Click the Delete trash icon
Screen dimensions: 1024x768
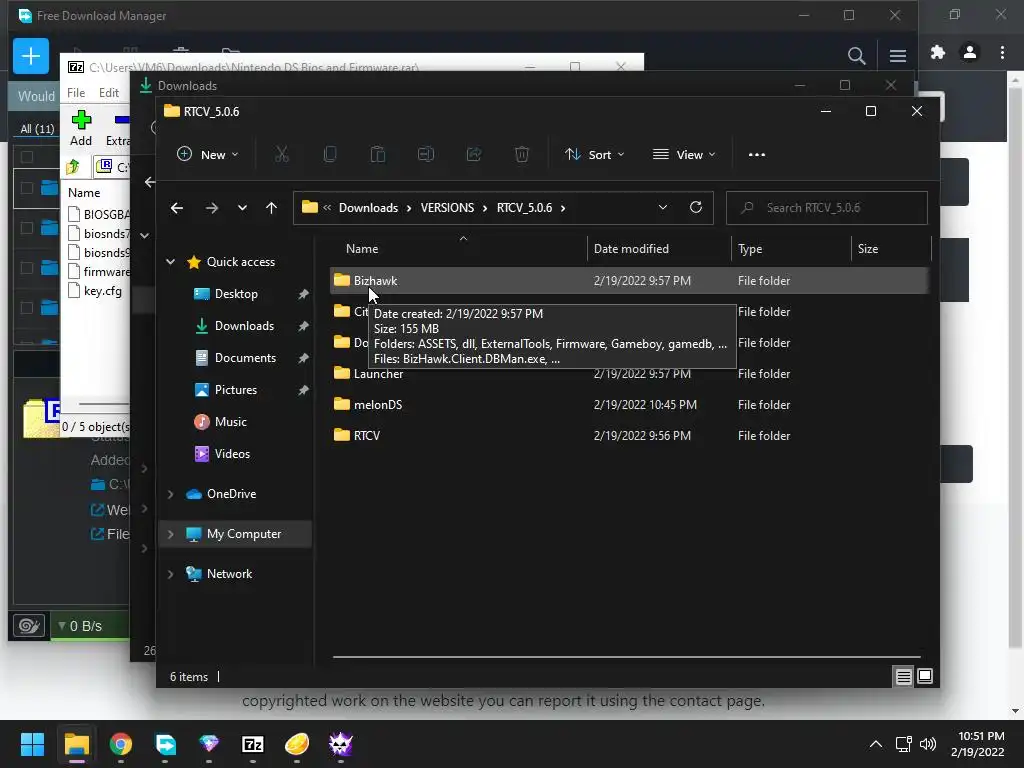point(522,155)
